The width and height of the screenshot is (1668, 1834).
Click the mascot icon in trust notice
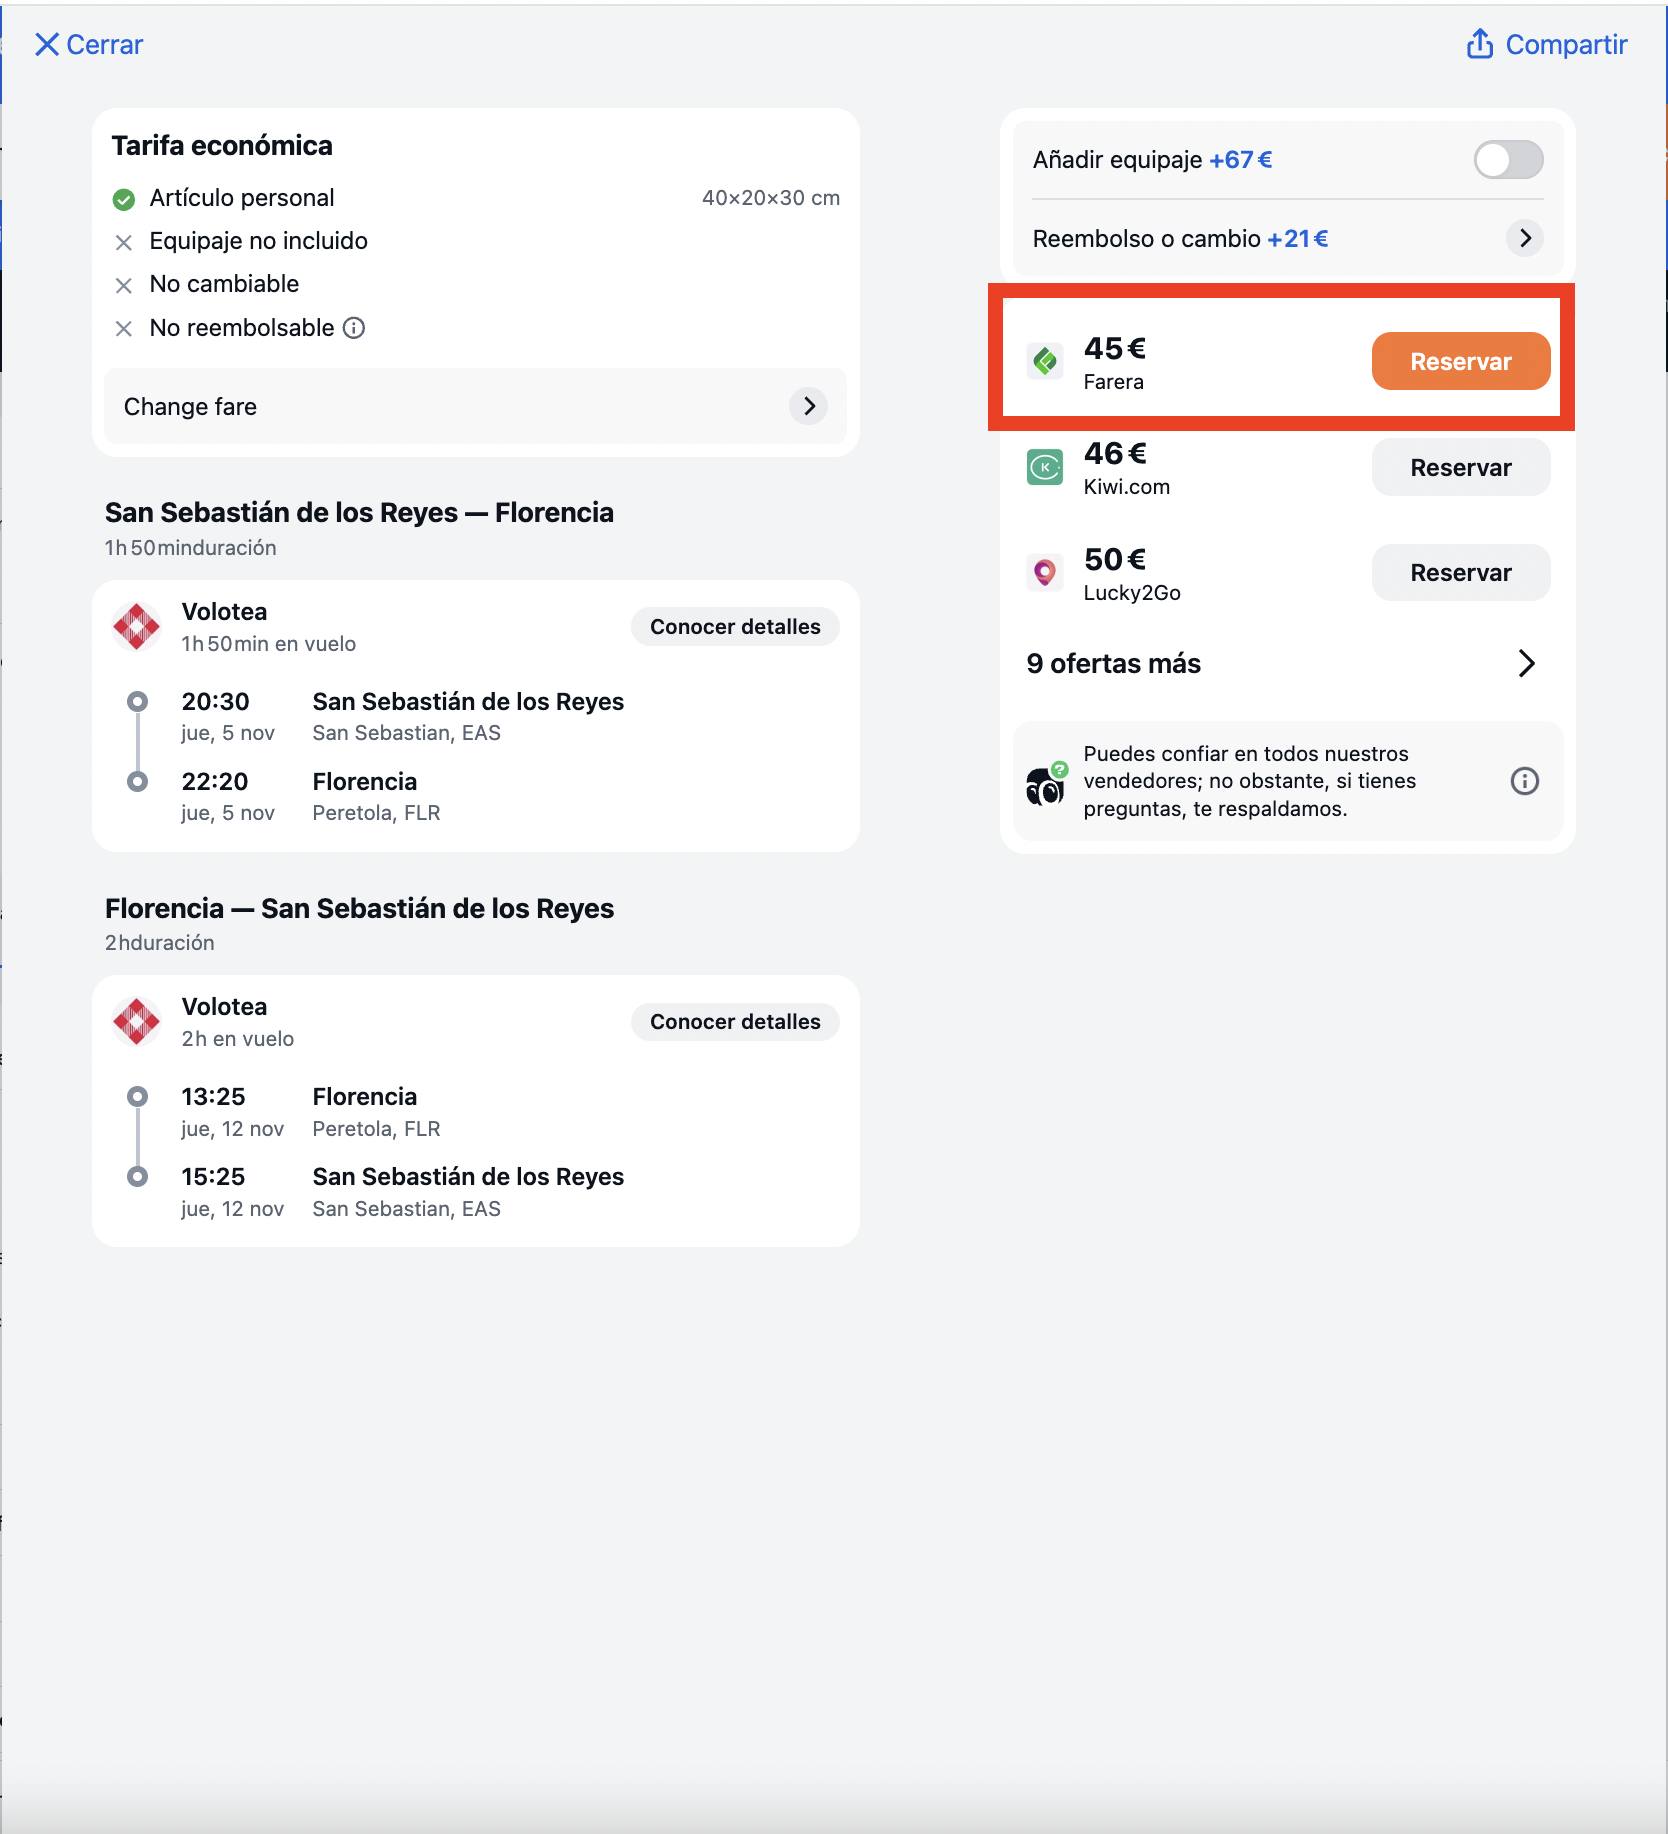[1047, 784]
